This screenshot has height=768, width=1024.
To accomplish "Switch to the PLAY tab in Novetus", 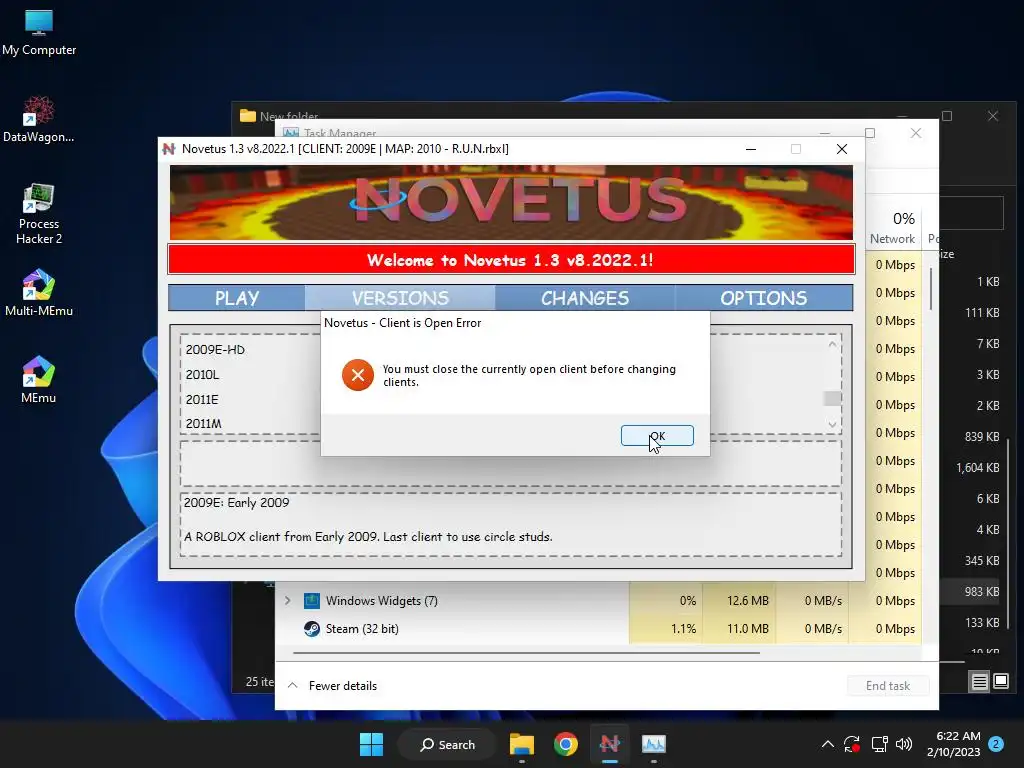I will pyautogui.click(x=236, y=298).
